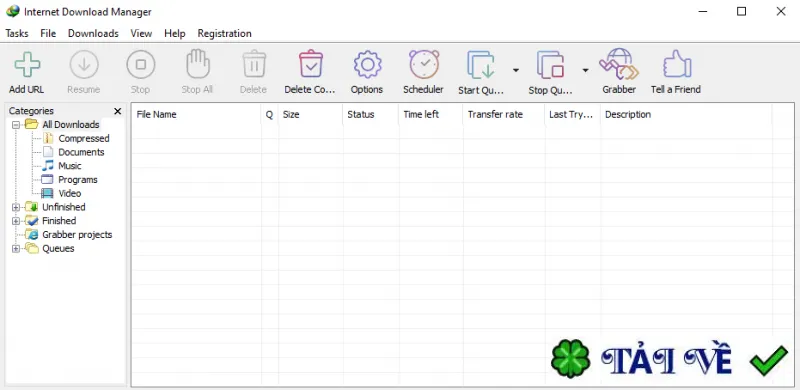Launch the Grabber globe icon
The height and width of the screenshot is (390, 800).
tap(619, 64)
